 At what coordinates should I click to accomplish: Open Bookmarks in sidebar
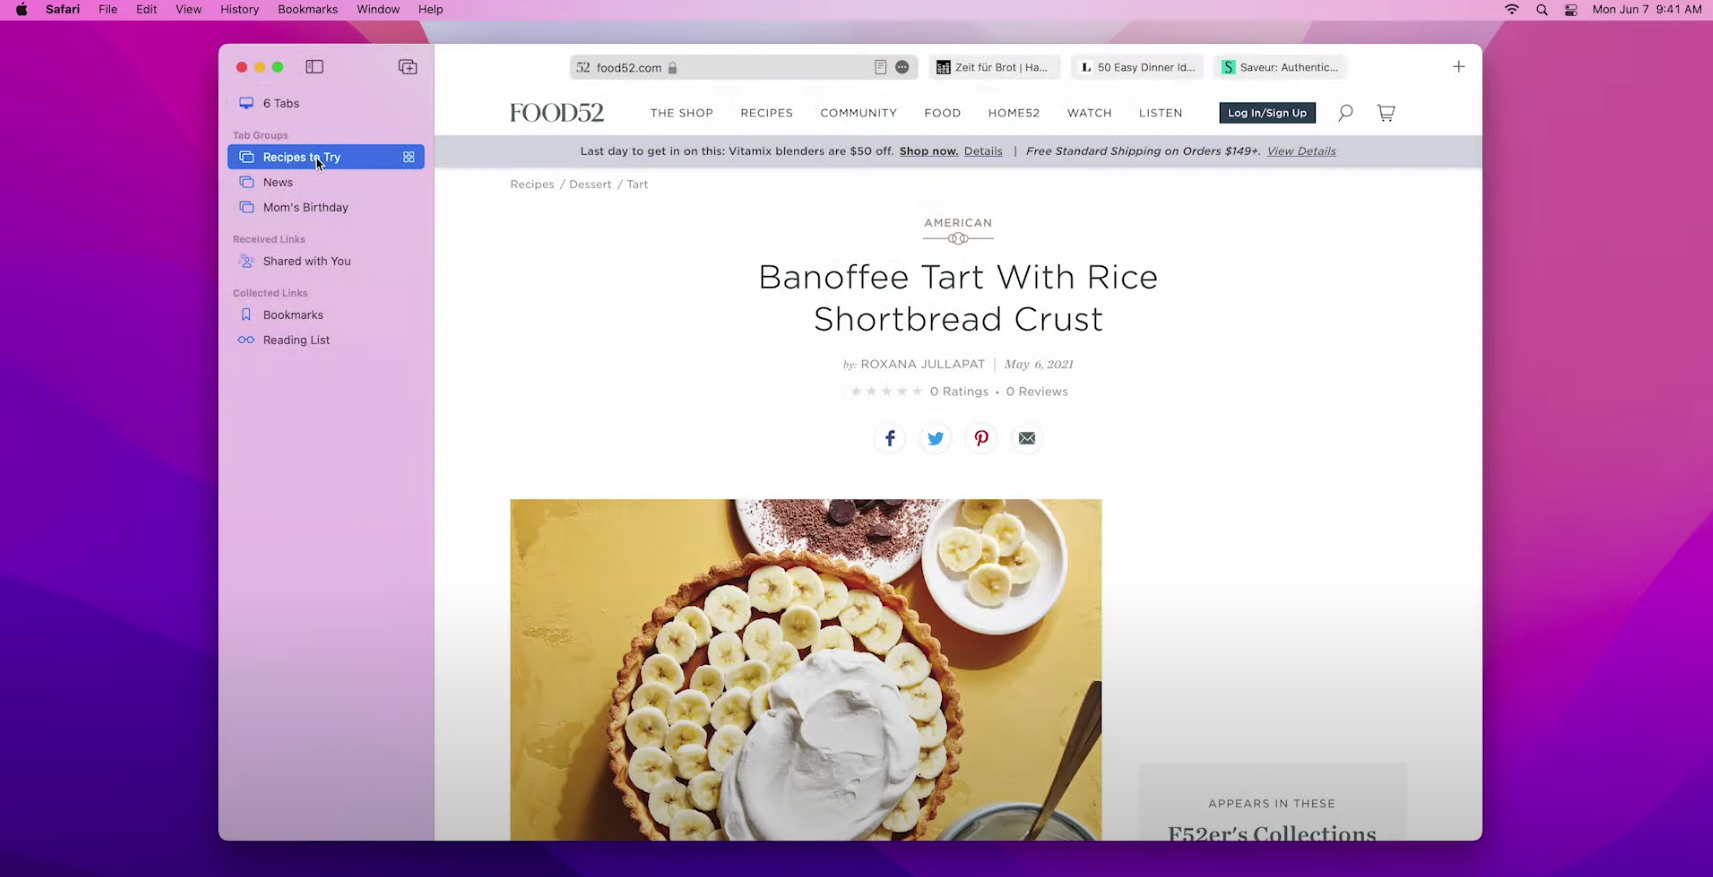[326, 315]
